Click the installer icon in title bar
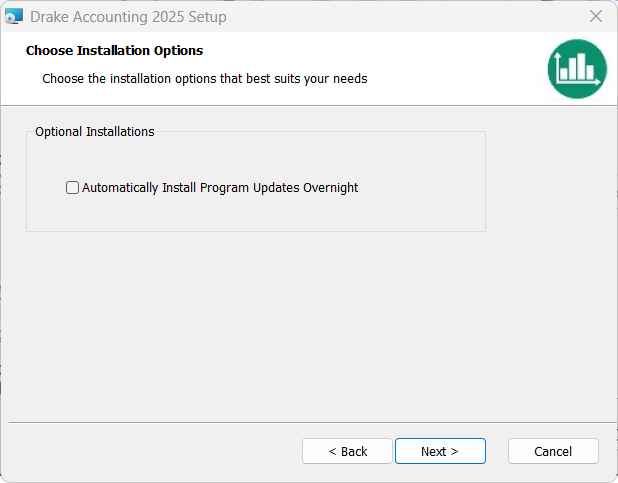Image resolution: width=618 pixels, height=483 pixels. pyautogui.click(x=14, y=17)
